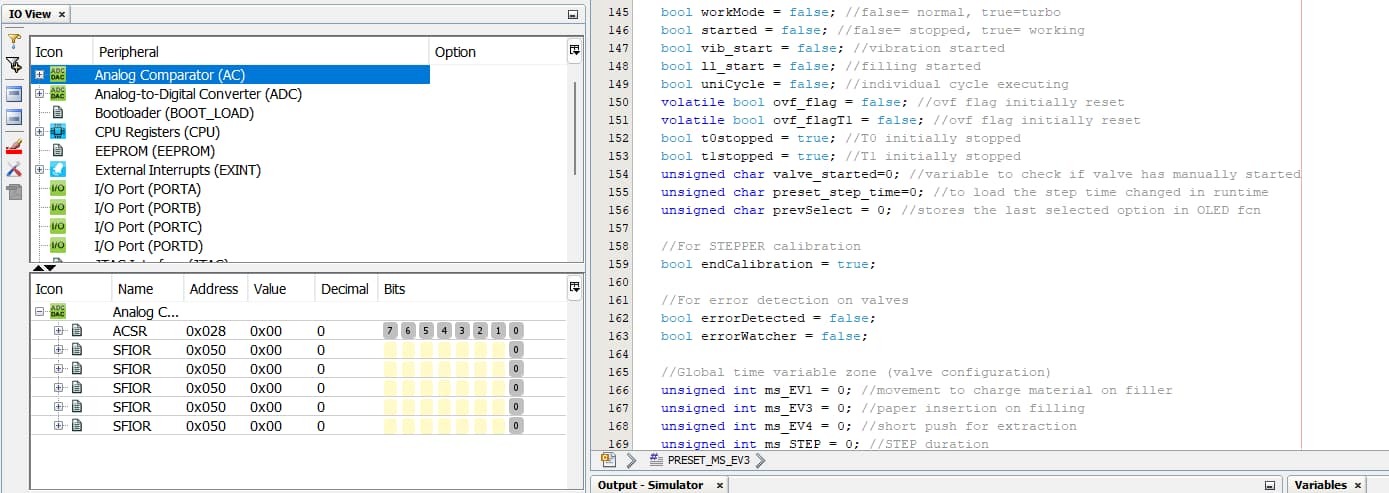Toggle bit 0 of the ACSR register
Image resolution: width=1389 pixels, height=493 pixels.
[515, 331]
